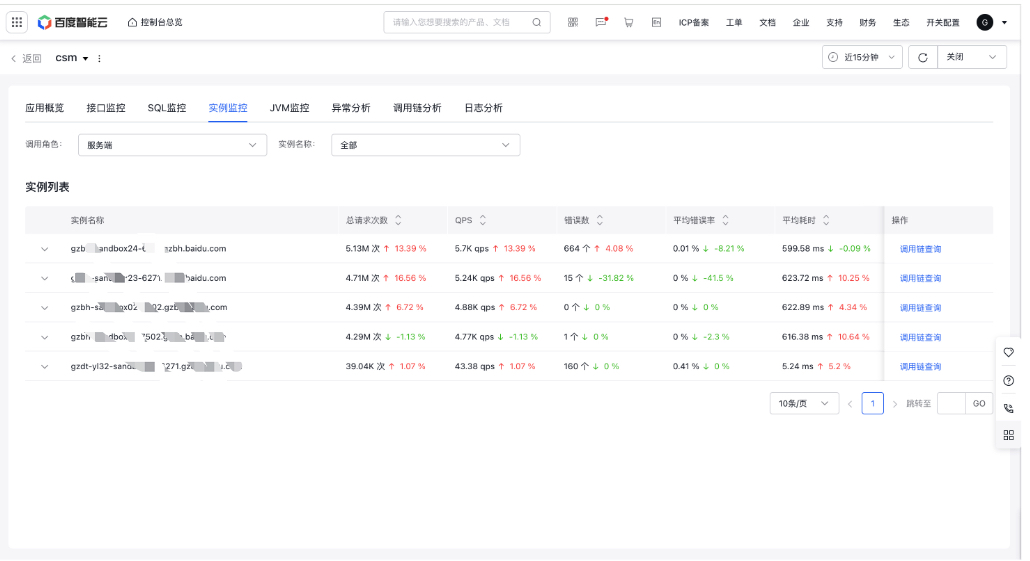
Task: Expand row with 4.39M 次 requests
Action: (45, 307)
